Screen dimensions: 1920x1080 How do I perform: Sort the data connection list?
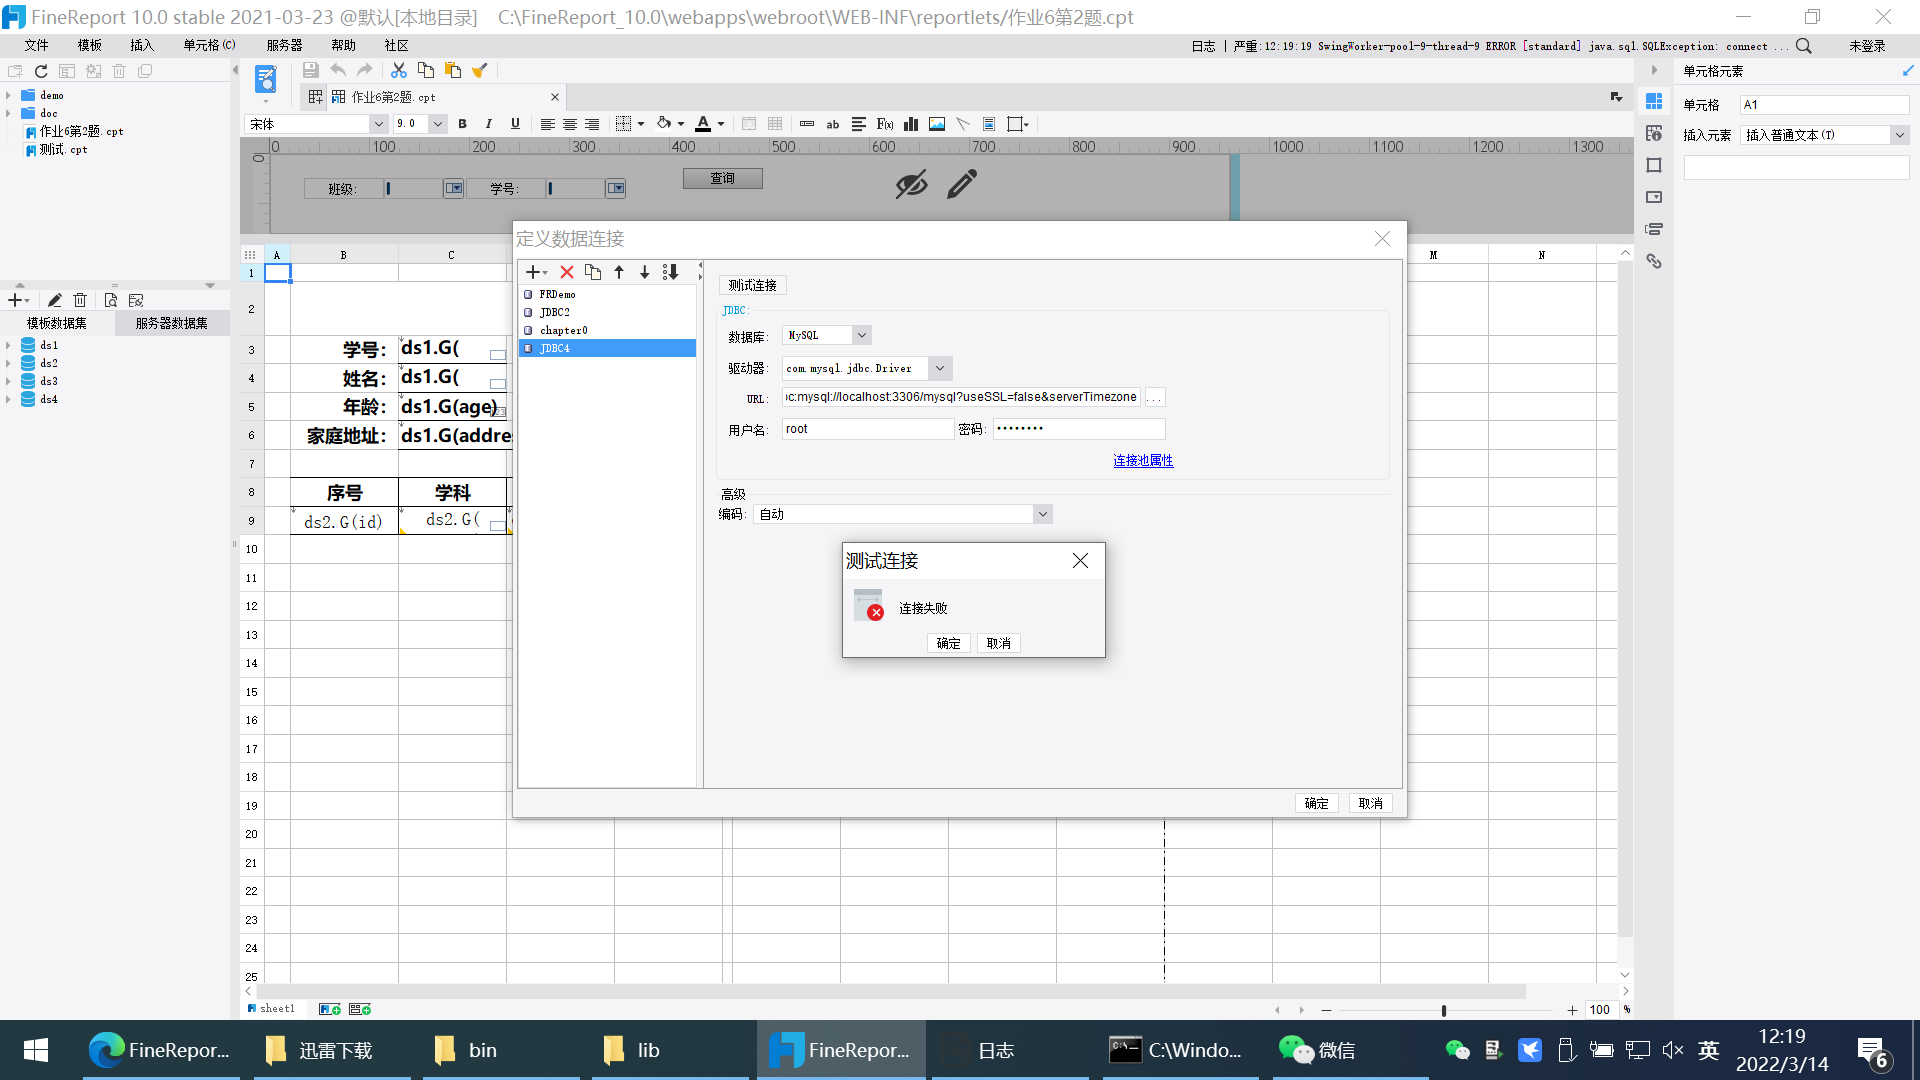671,272
